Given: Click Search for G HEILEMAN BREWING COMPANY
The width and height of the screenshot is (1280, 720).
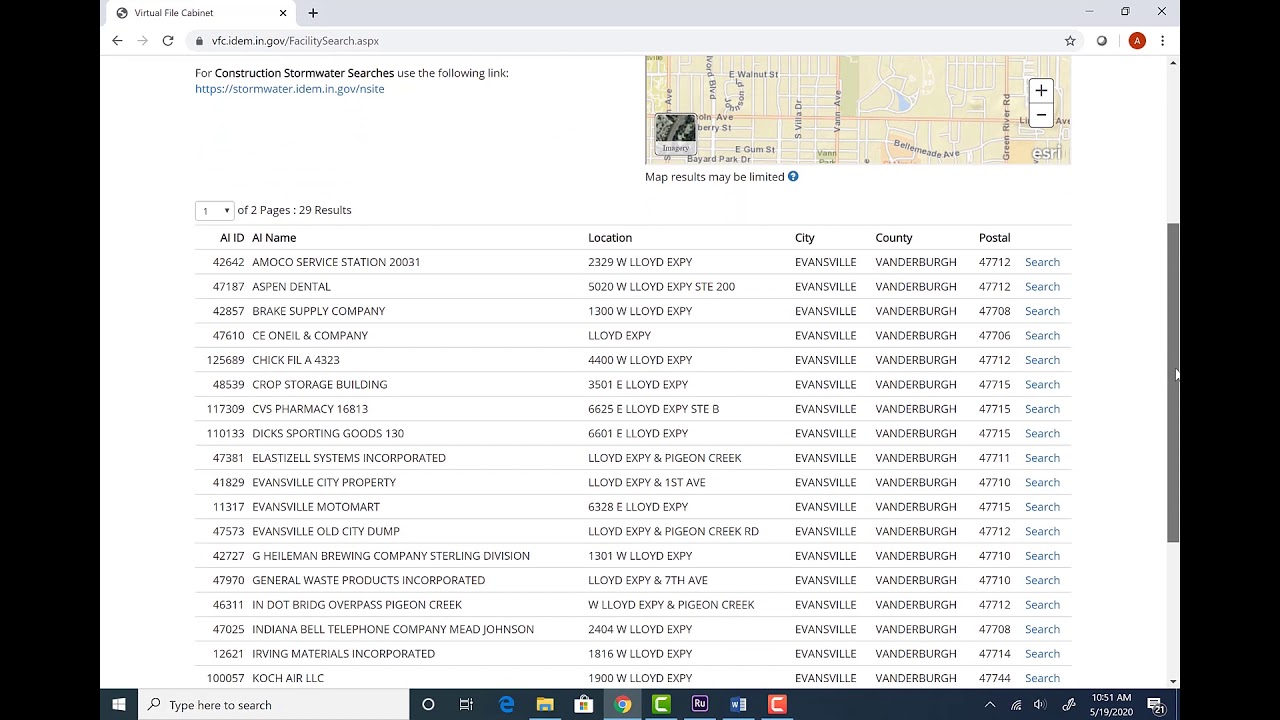Looking at the screenshot, I should click(1042, 556).
